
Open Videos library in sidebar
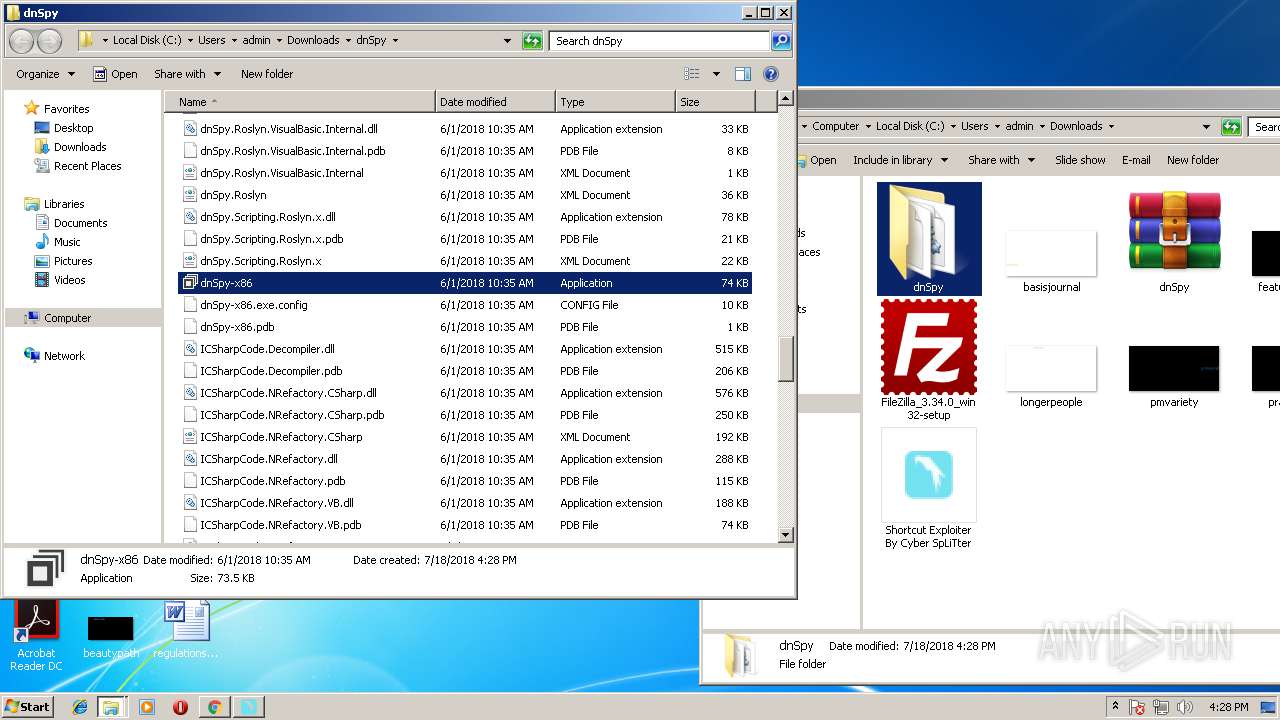pos(69,280)
